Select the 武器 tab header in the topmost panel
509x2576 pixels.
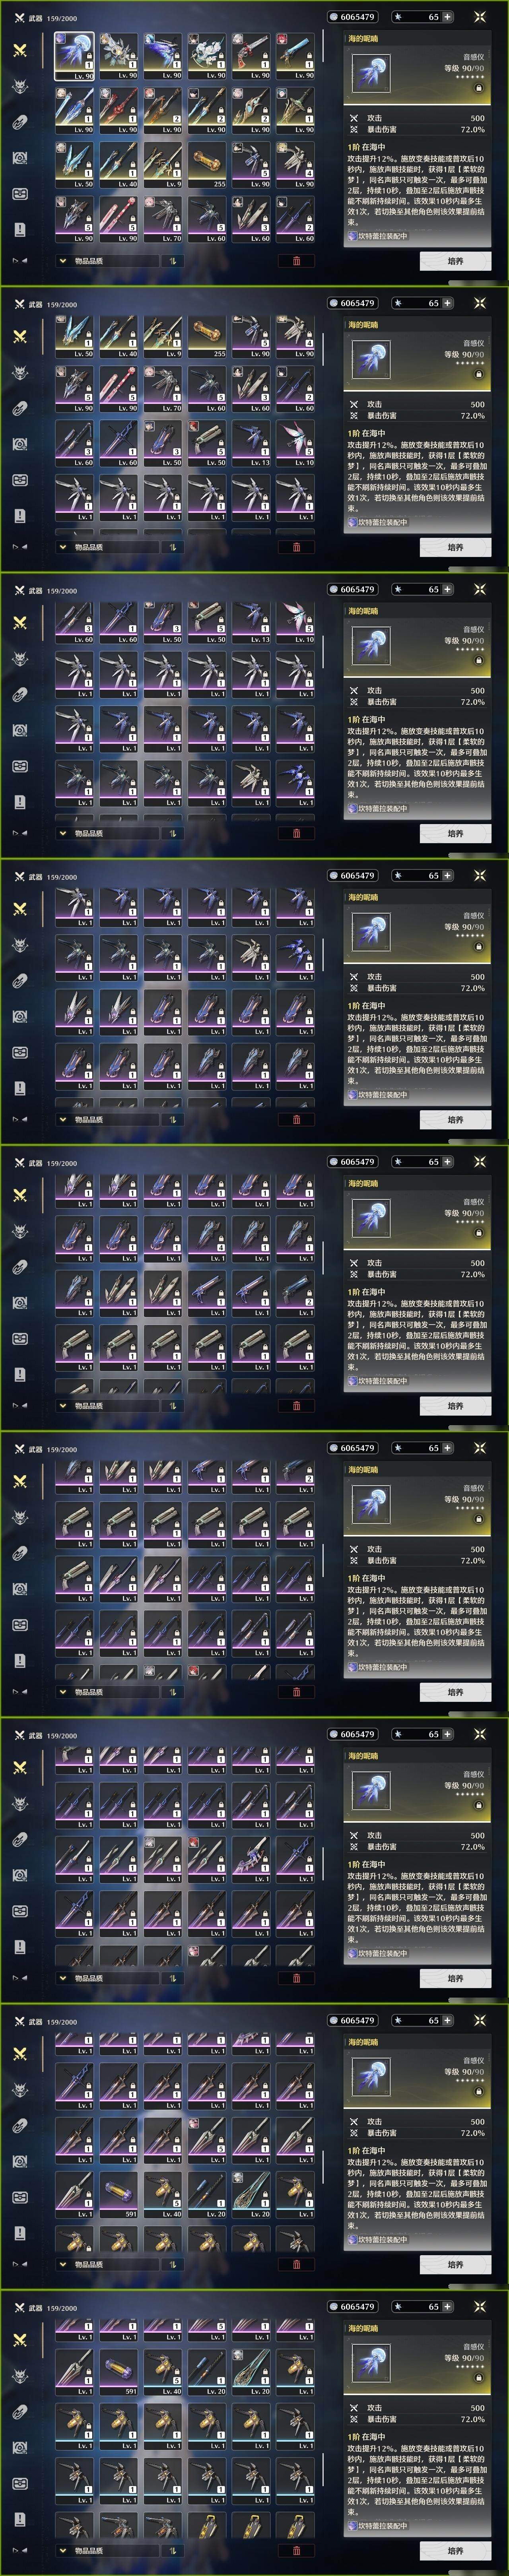[36, 18]
